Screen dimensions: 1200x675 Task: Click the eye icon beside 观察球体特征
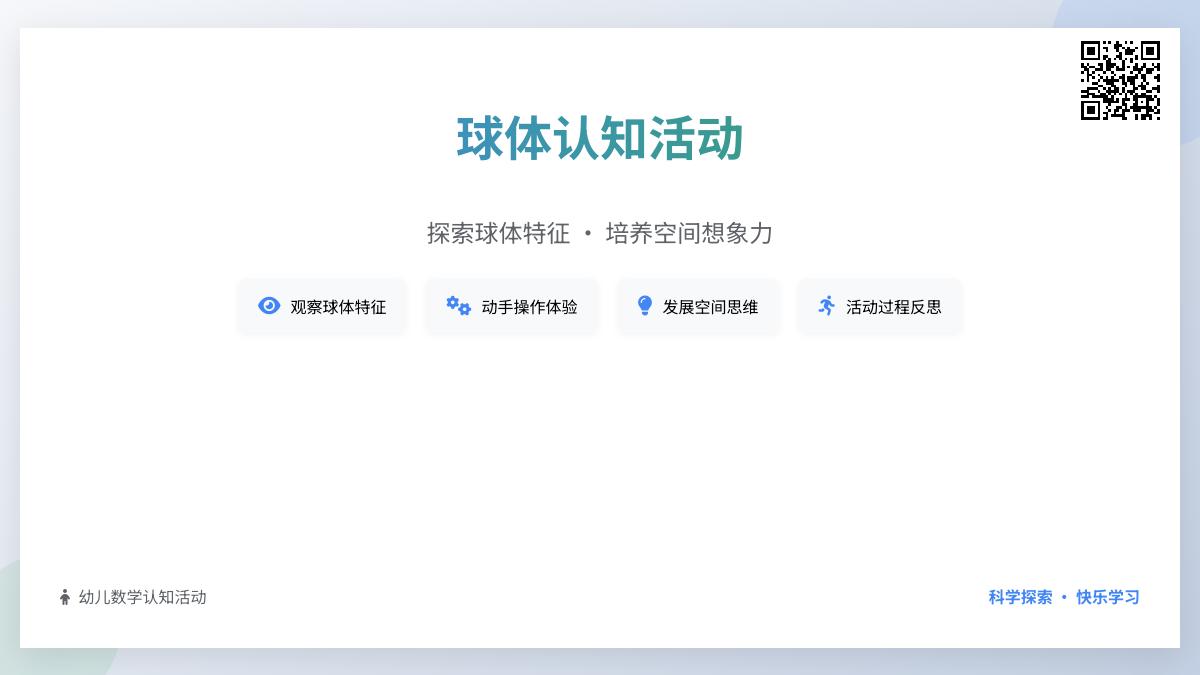click(269, 306)
